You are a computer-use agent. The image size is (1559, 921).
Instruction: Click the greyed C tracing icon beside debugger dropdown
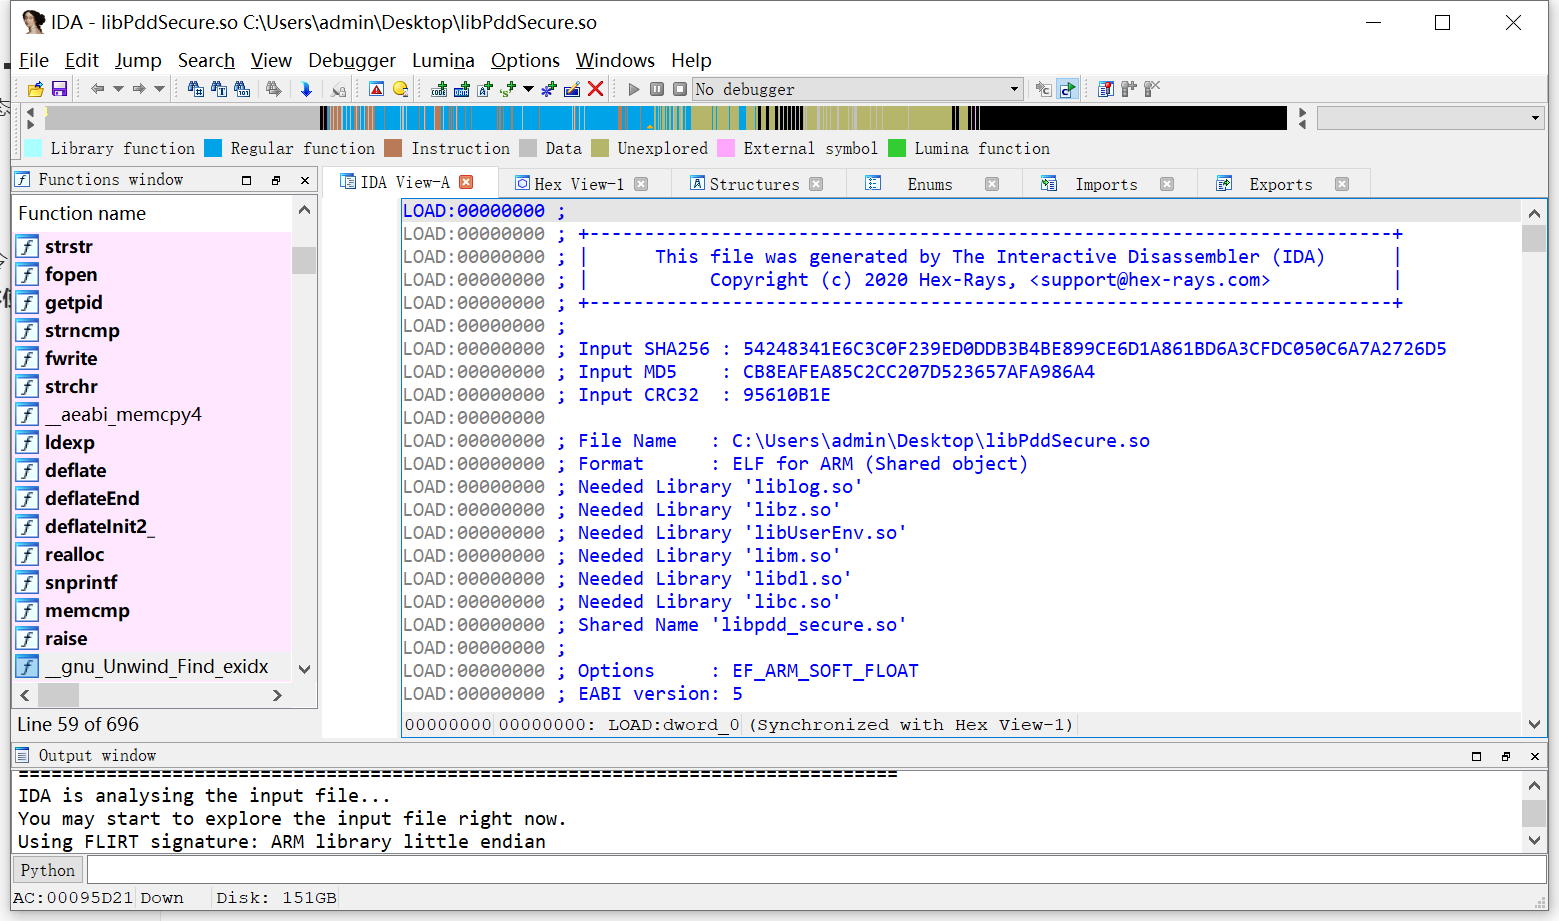(1043, 89)
